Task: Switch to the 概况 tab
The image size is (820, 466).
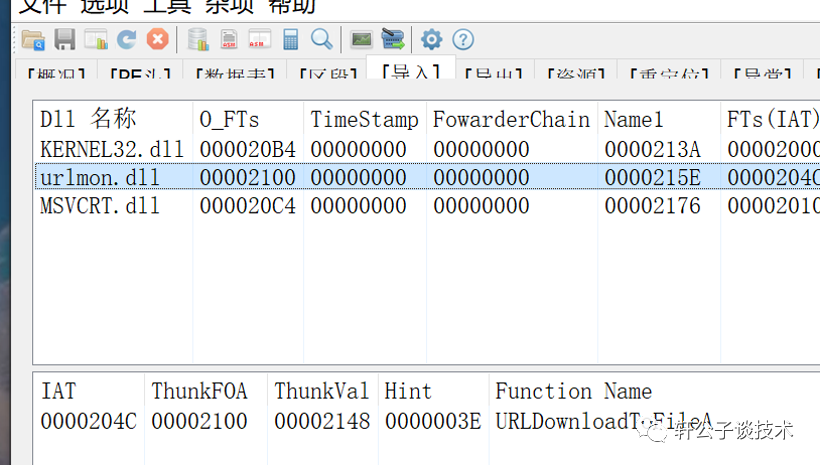Action: tap(56, 71)
